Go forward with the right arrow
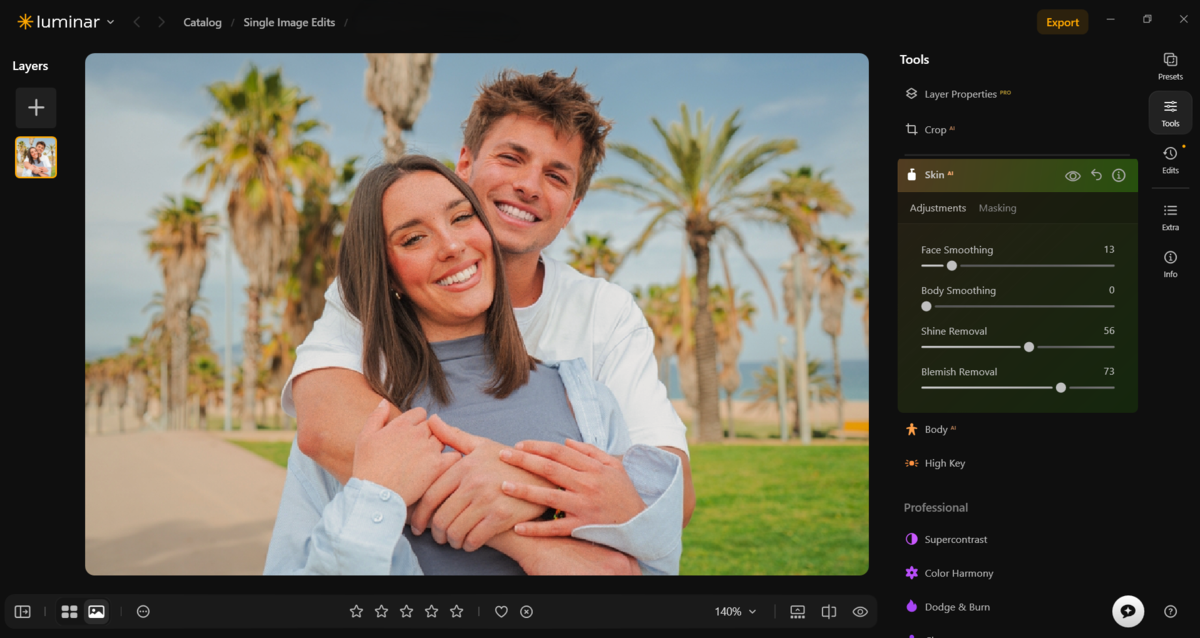Viewport: 1200px width, 638px height. tap(161, 22)
